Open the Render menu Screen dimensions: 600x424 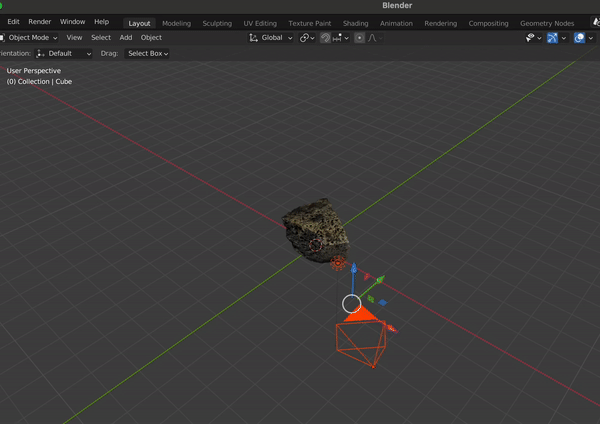[39, 22]
